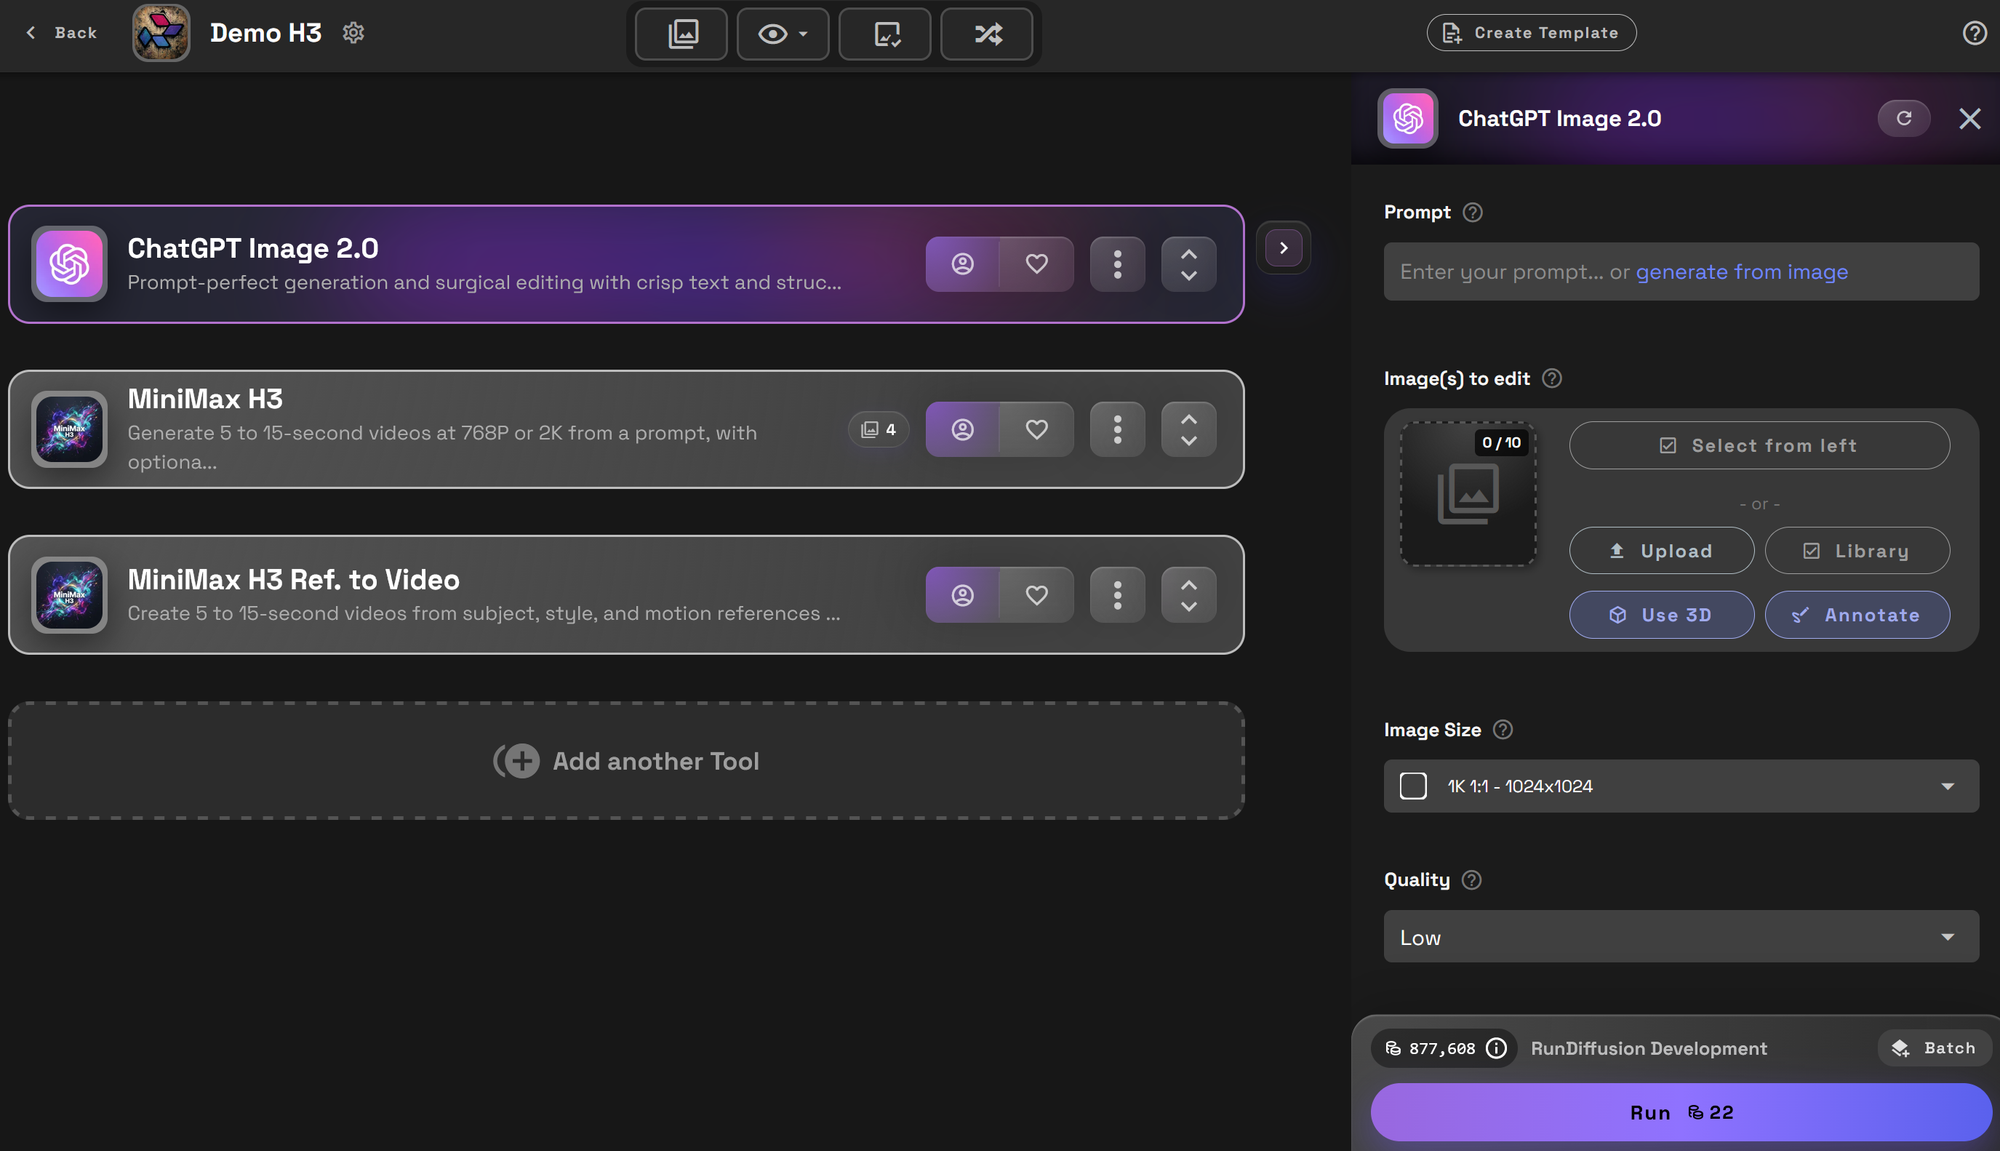Viewport: 2000px width, 1151px height.
Task: Click the profile icon on ChatGPT Image 2.0 card
Action: pos(962,264)
